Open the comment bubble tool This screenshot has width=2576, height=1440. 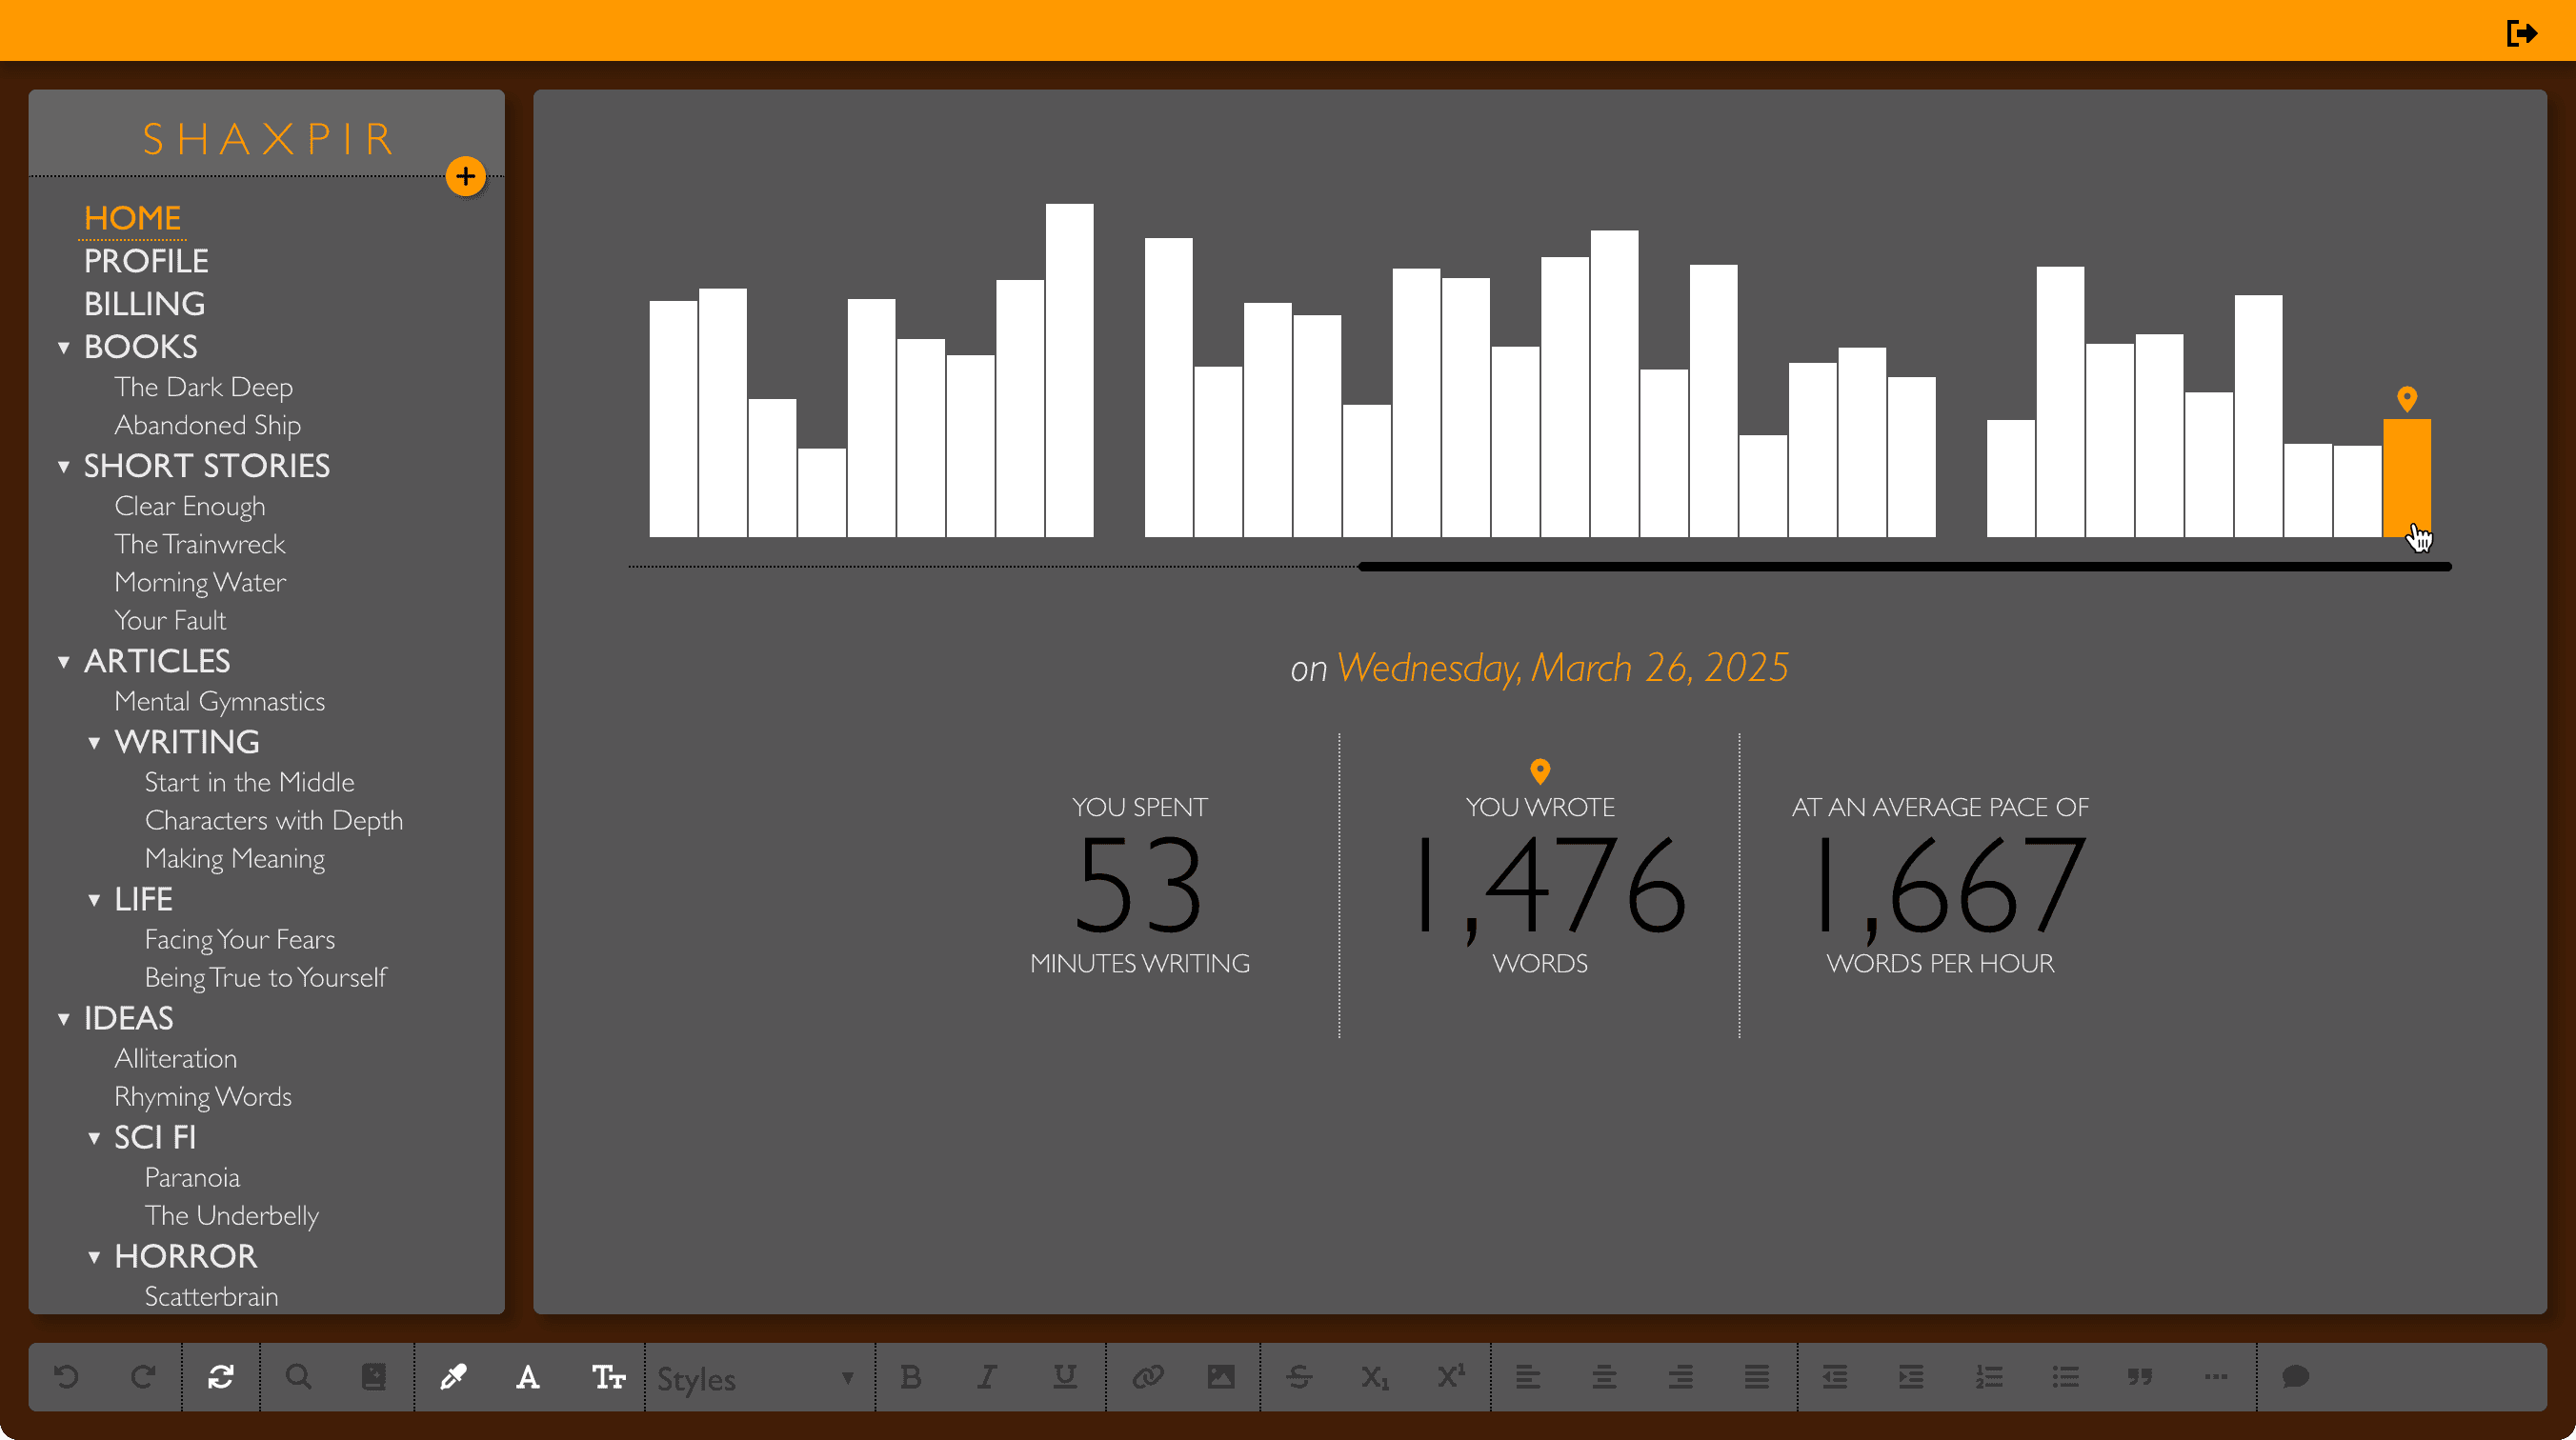click(2294, 1377)
